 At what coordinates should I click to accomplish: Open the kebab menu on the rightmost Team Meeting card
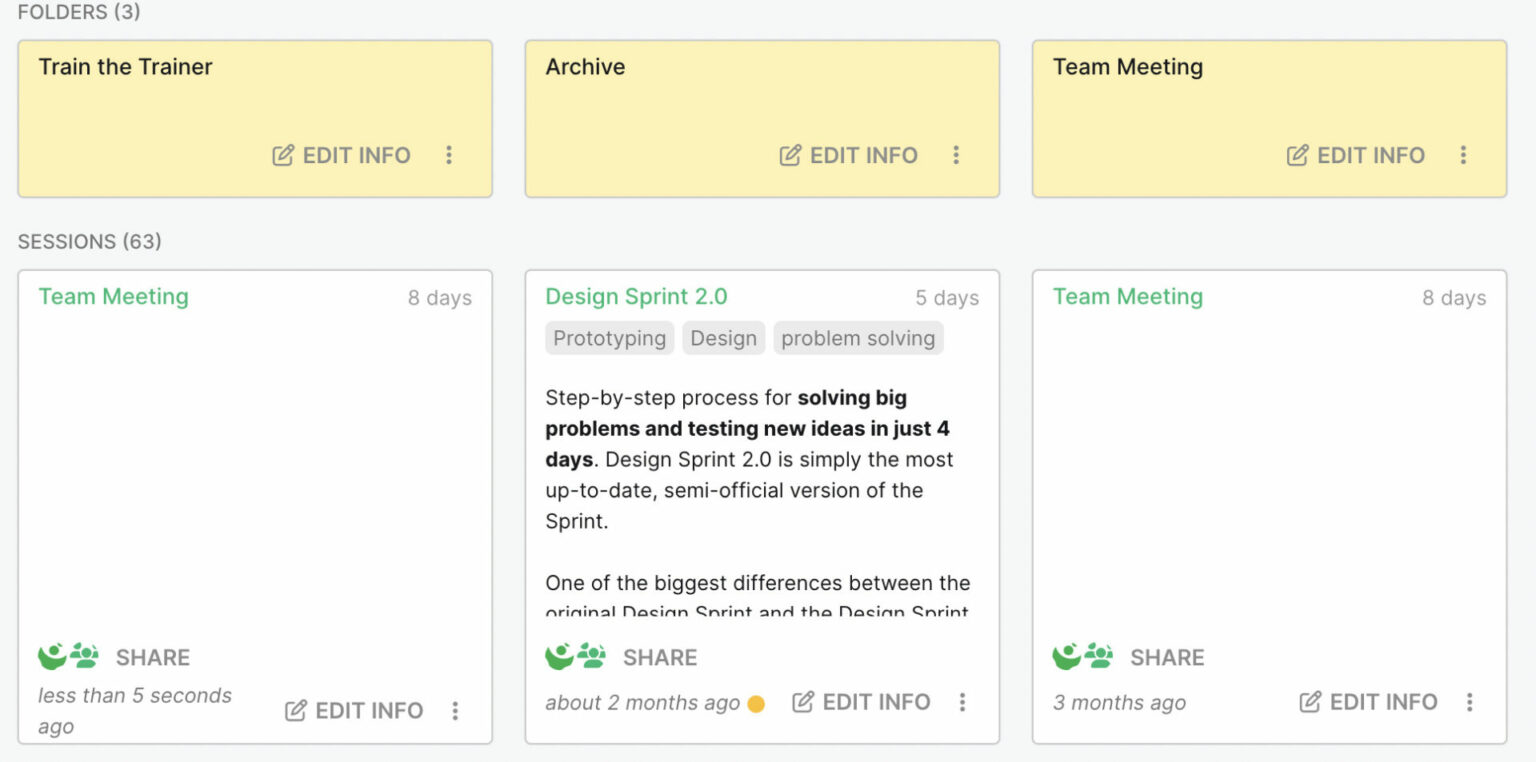point(1469,702)
